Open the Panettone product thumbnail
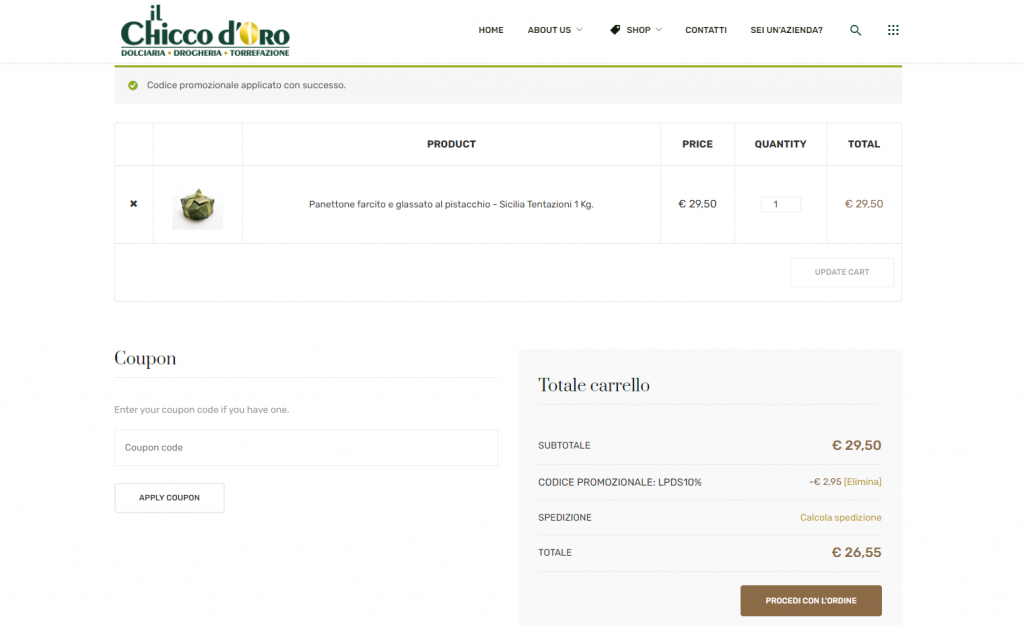Viewport: 1024px width, 625px height. [x=197, y=205]
